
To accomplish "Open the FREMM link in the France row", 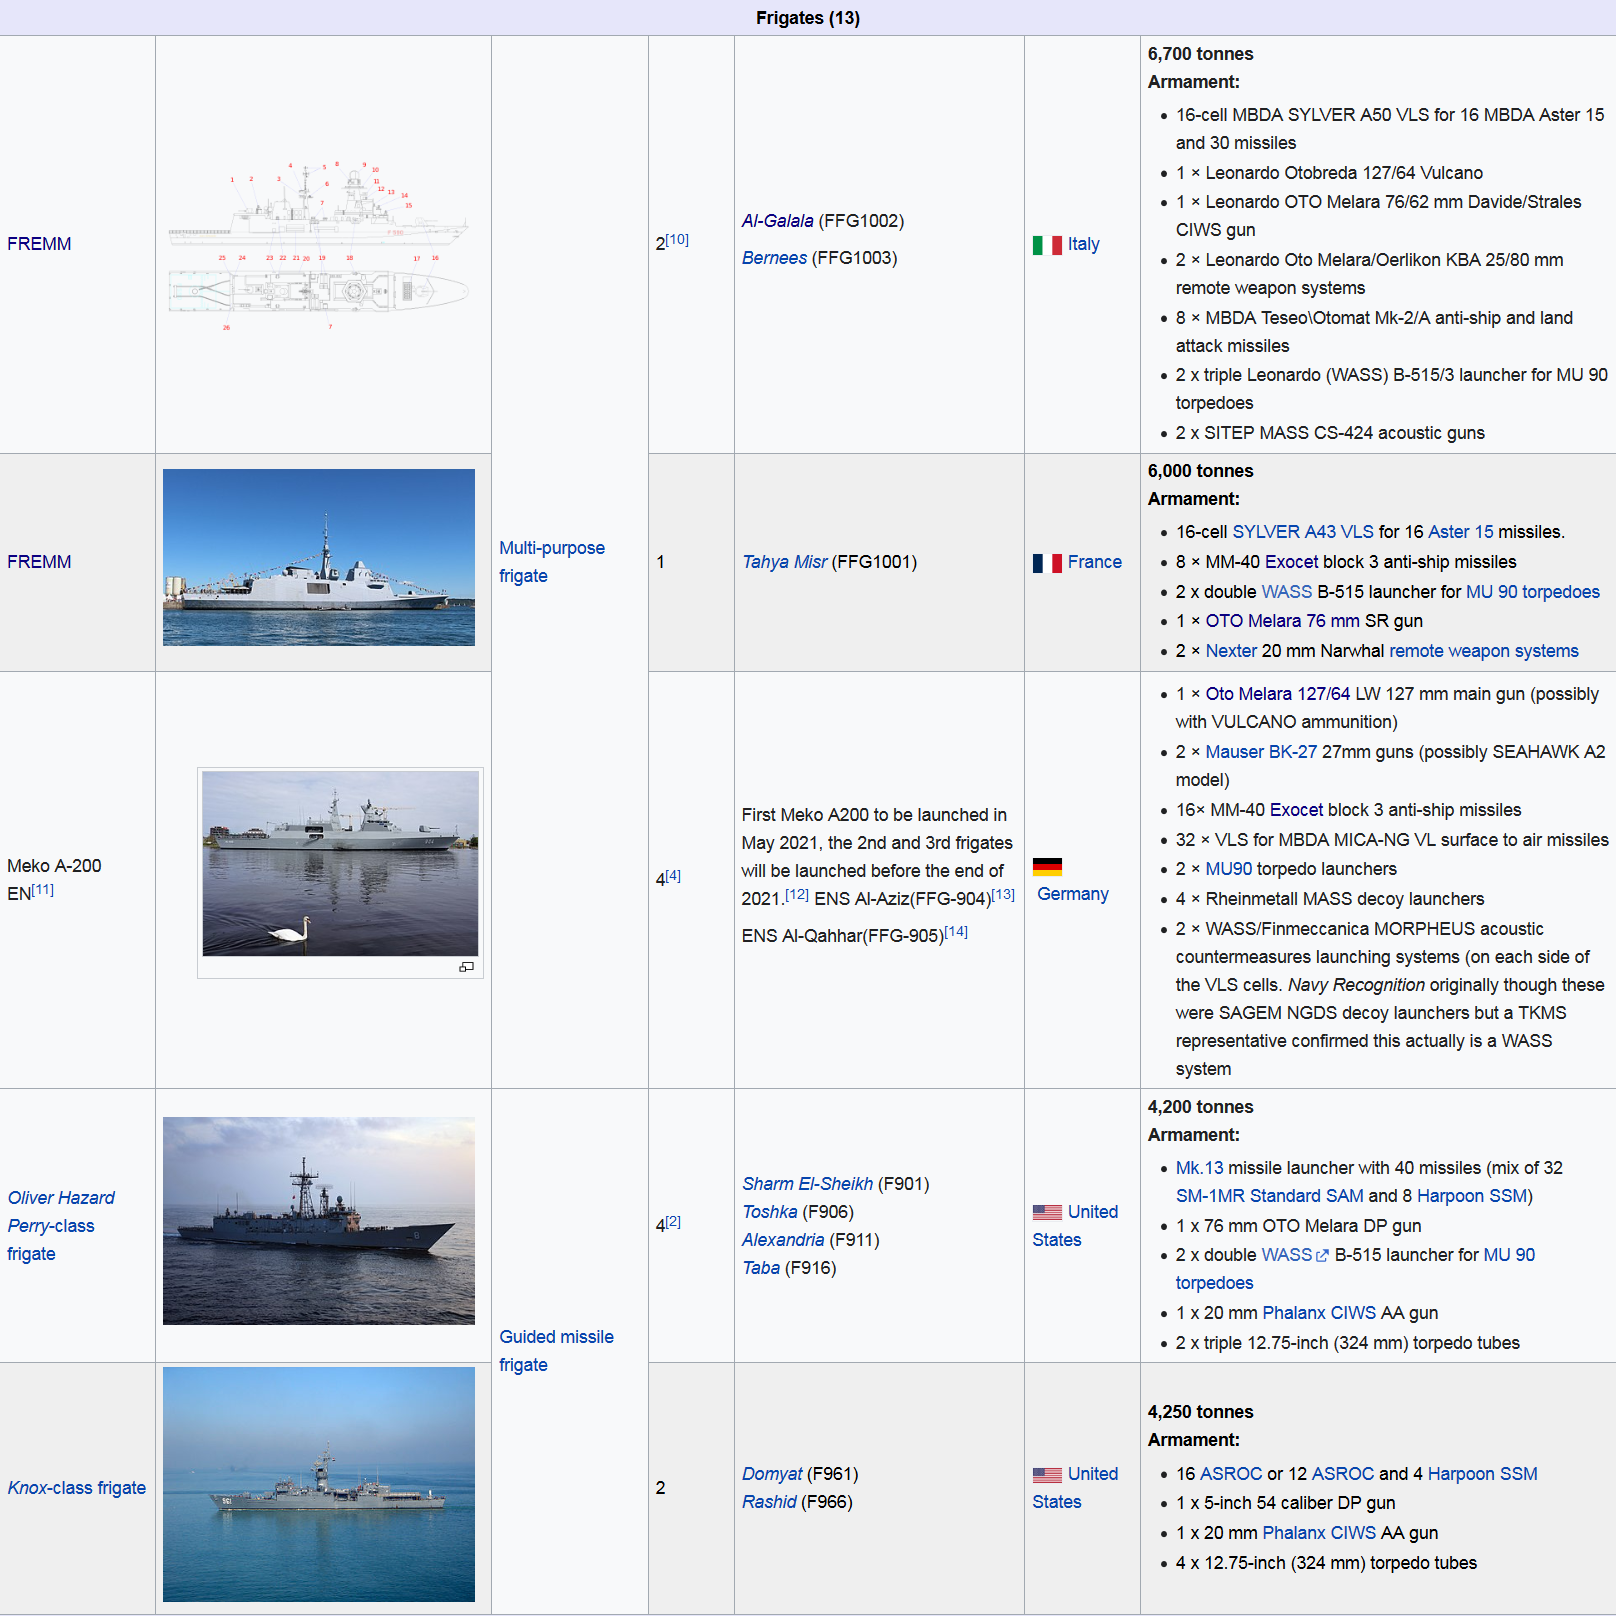I will [x=39, y=562].
